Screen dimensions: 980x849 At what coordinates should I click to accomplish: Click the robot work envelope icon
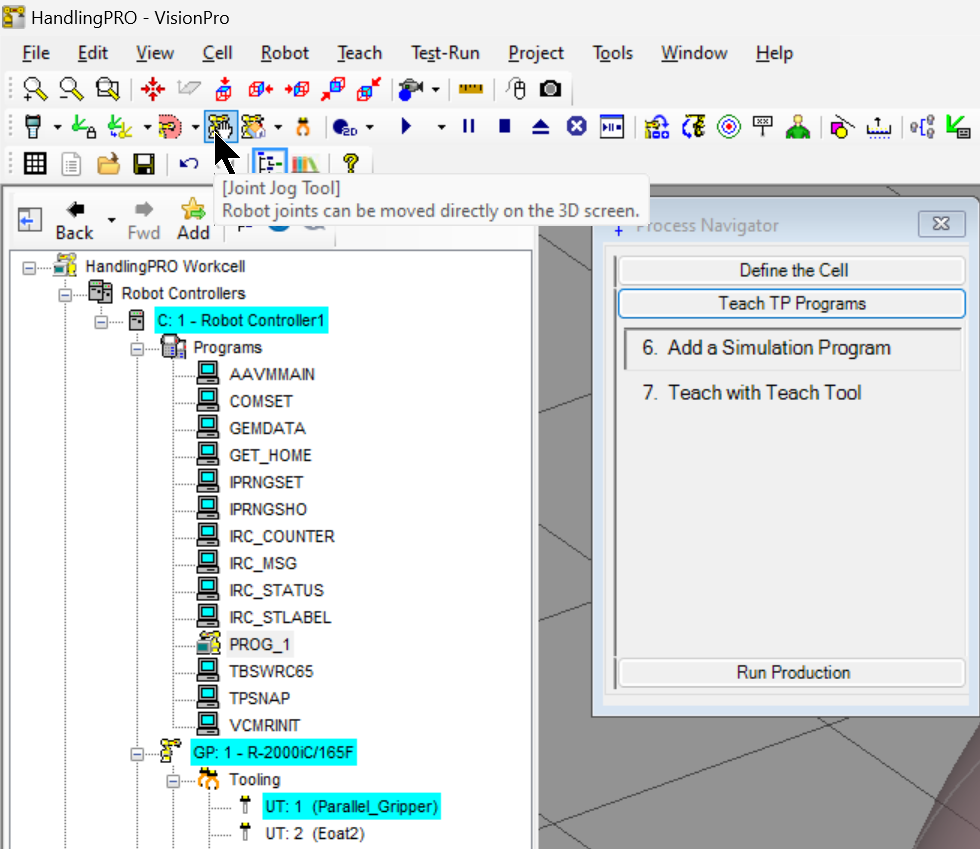pos(169,127)
